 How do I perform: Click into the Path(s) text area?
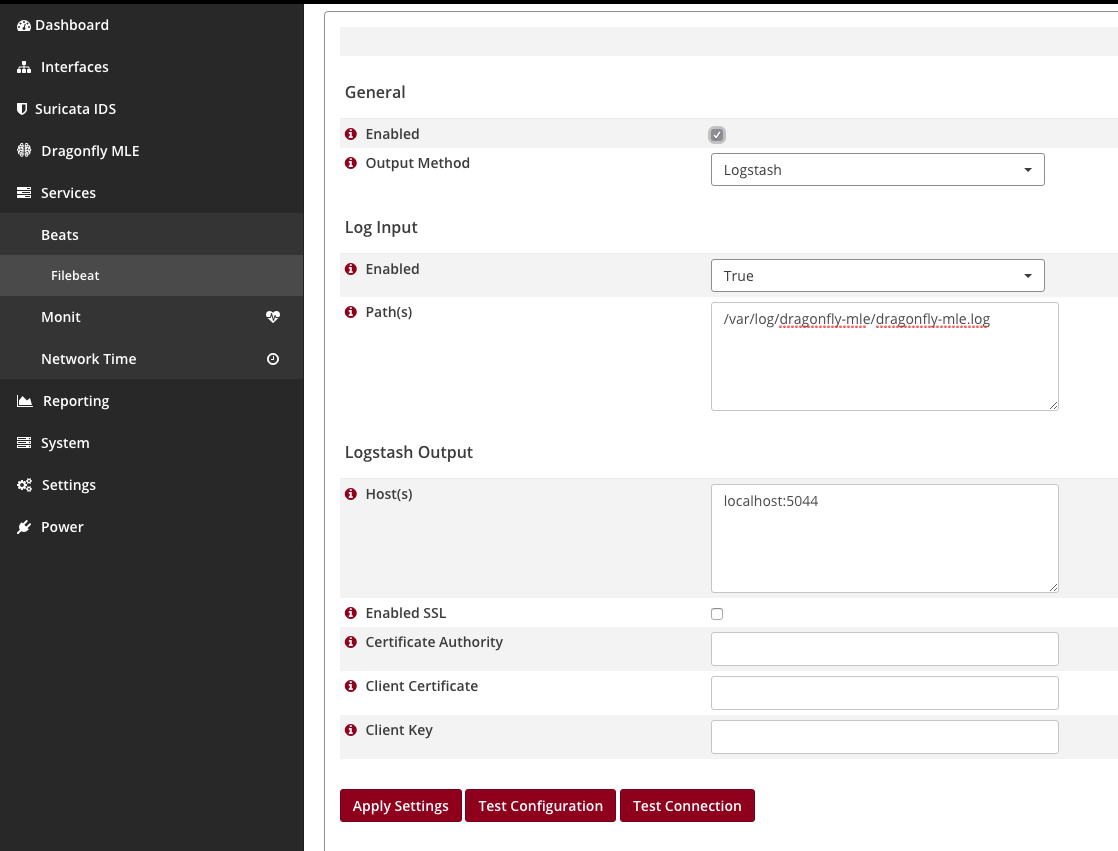click(x=884, y=356)
